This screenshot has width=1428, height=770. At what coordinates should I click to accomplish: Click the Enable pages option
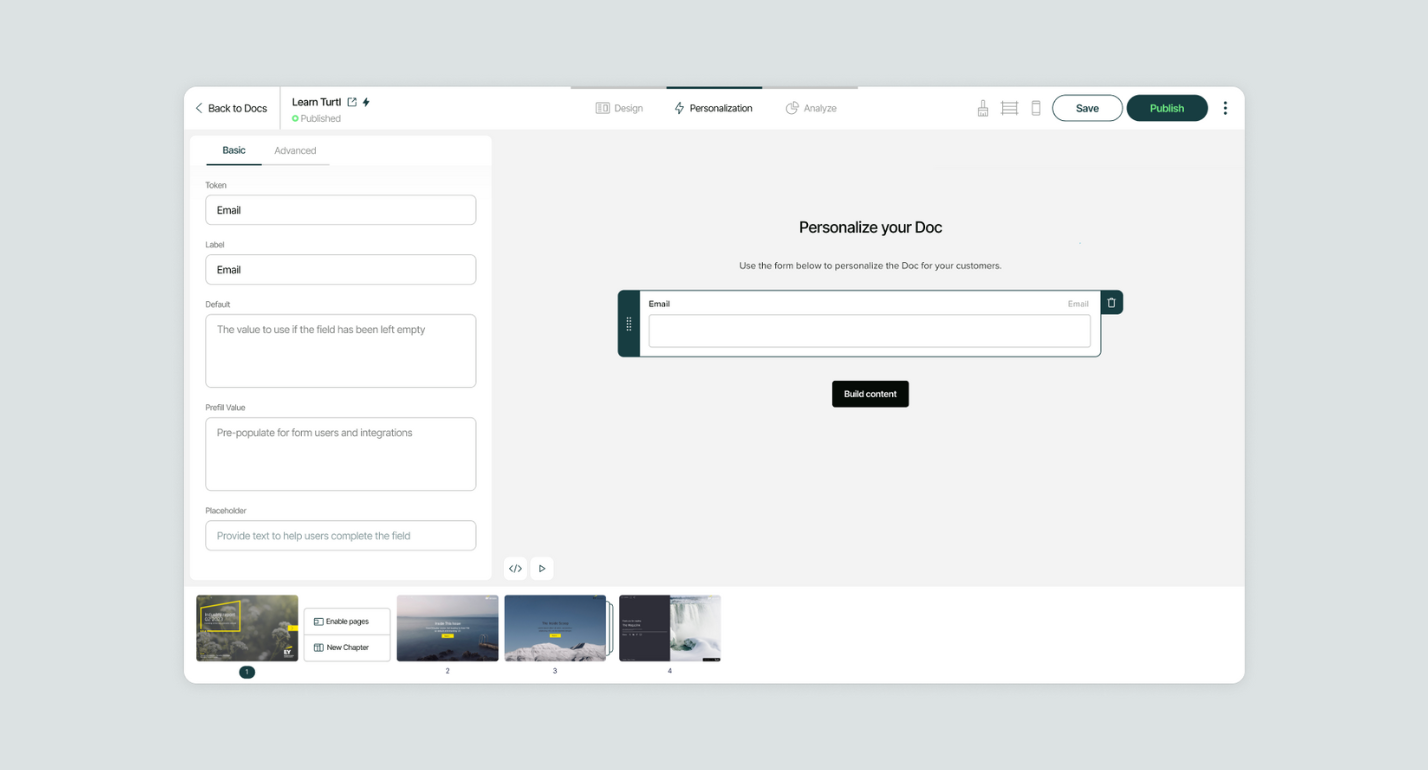tap(347, 621)
